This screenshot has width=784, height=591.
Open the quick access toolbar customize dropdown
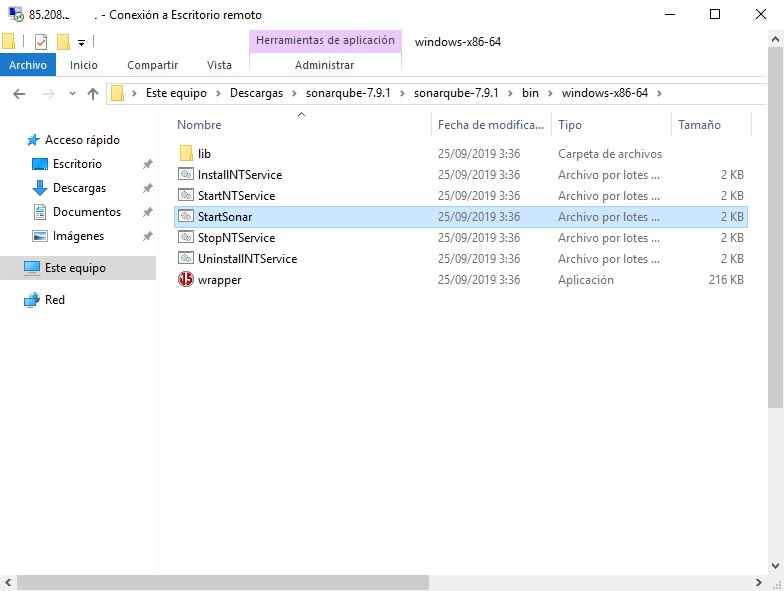click(81, 43)
